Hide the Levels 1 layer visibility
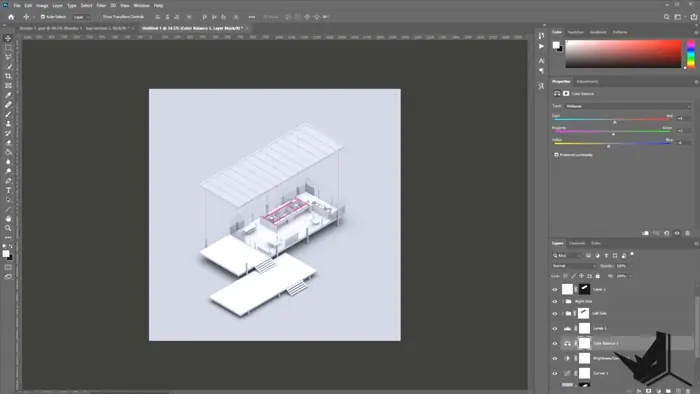 pos(555,329)
